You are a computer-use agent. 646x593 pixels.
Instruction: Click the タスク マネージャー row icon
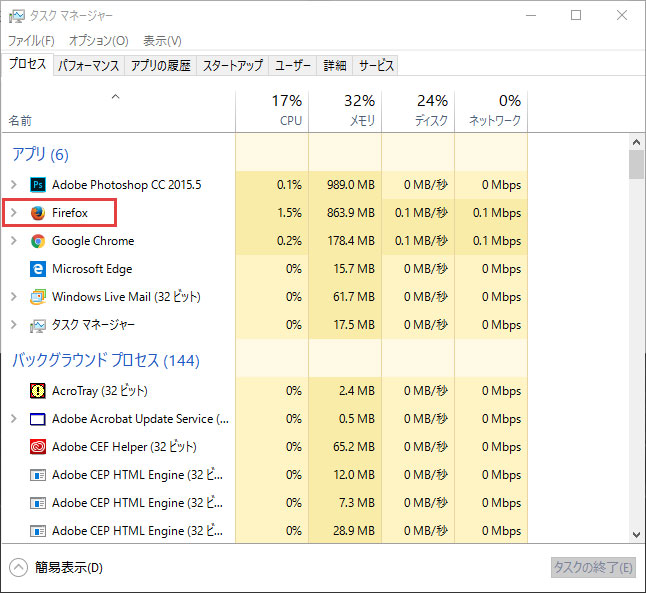coord(38,326)
